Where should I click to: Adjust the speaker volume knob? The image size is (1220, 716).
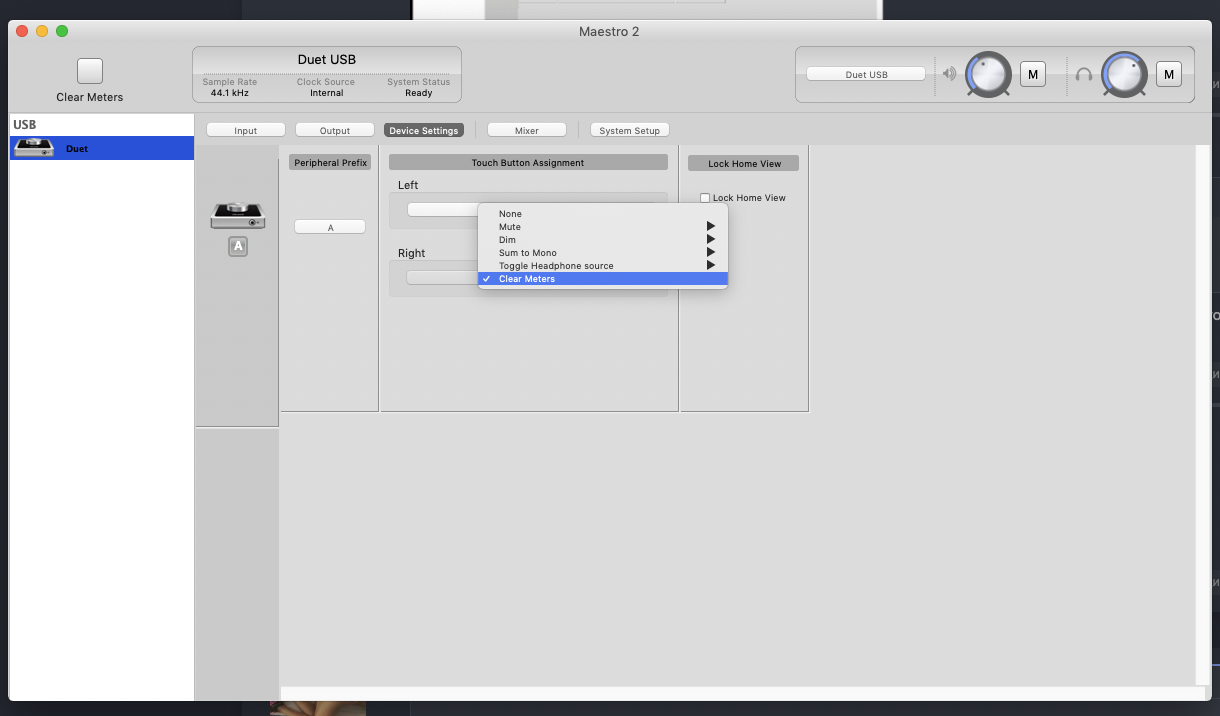[989, 74]
